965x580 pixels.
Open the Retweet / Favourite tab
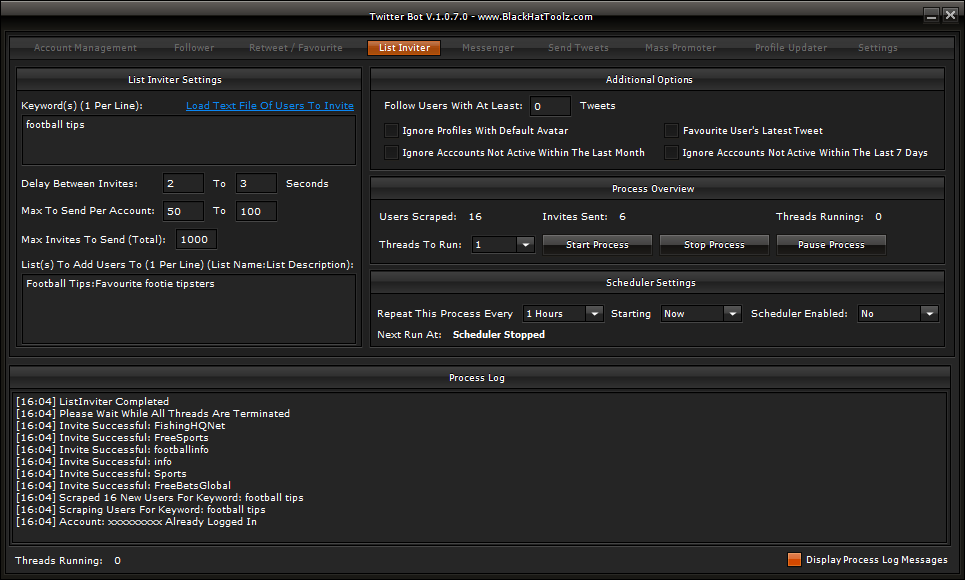(295, 47)
